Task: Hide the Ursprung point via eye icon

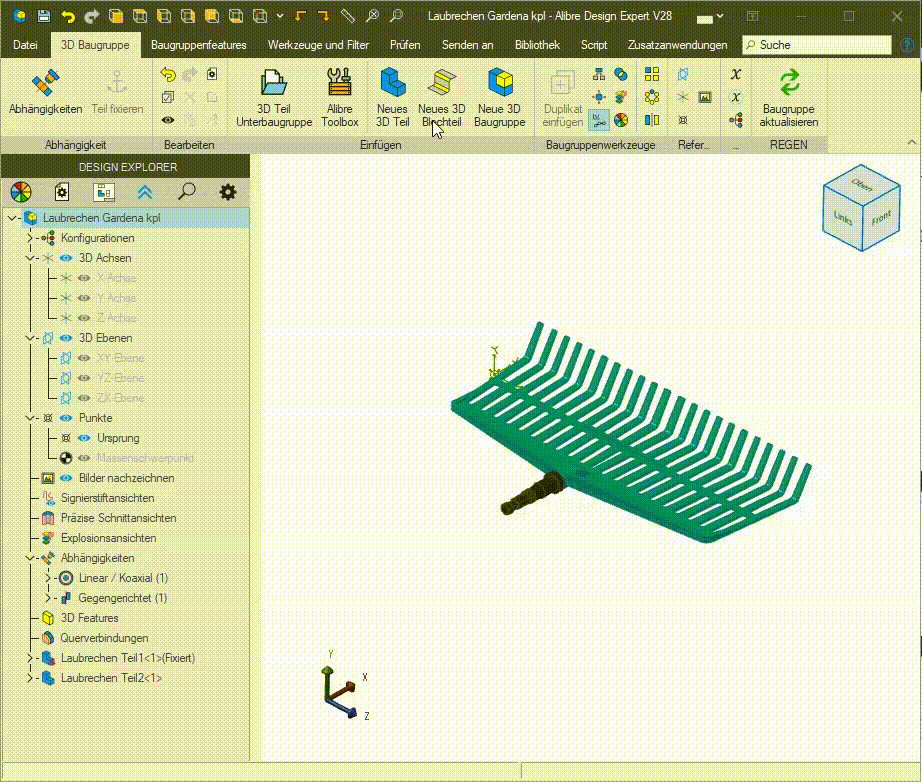Action: pos(84,438)
